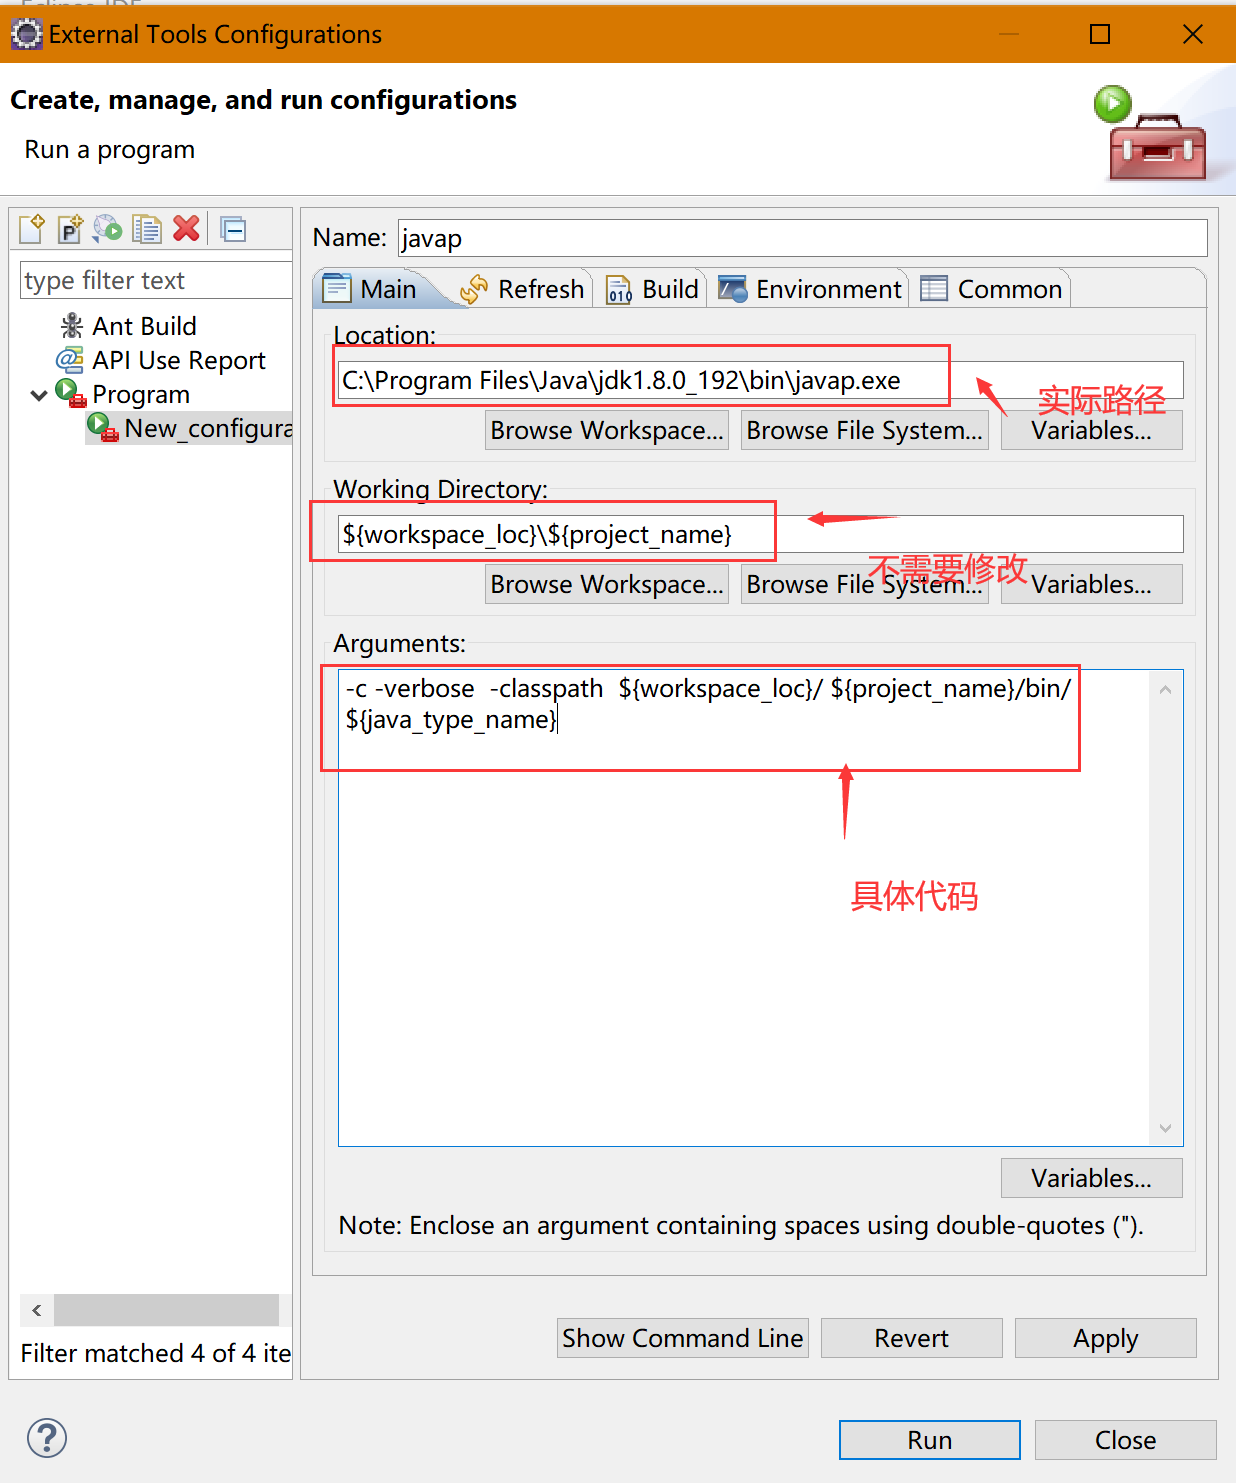The width and height of the screenshot is (1236, 1483).
Task: Click the Export Launch Configurations icon
Action: 108,229
